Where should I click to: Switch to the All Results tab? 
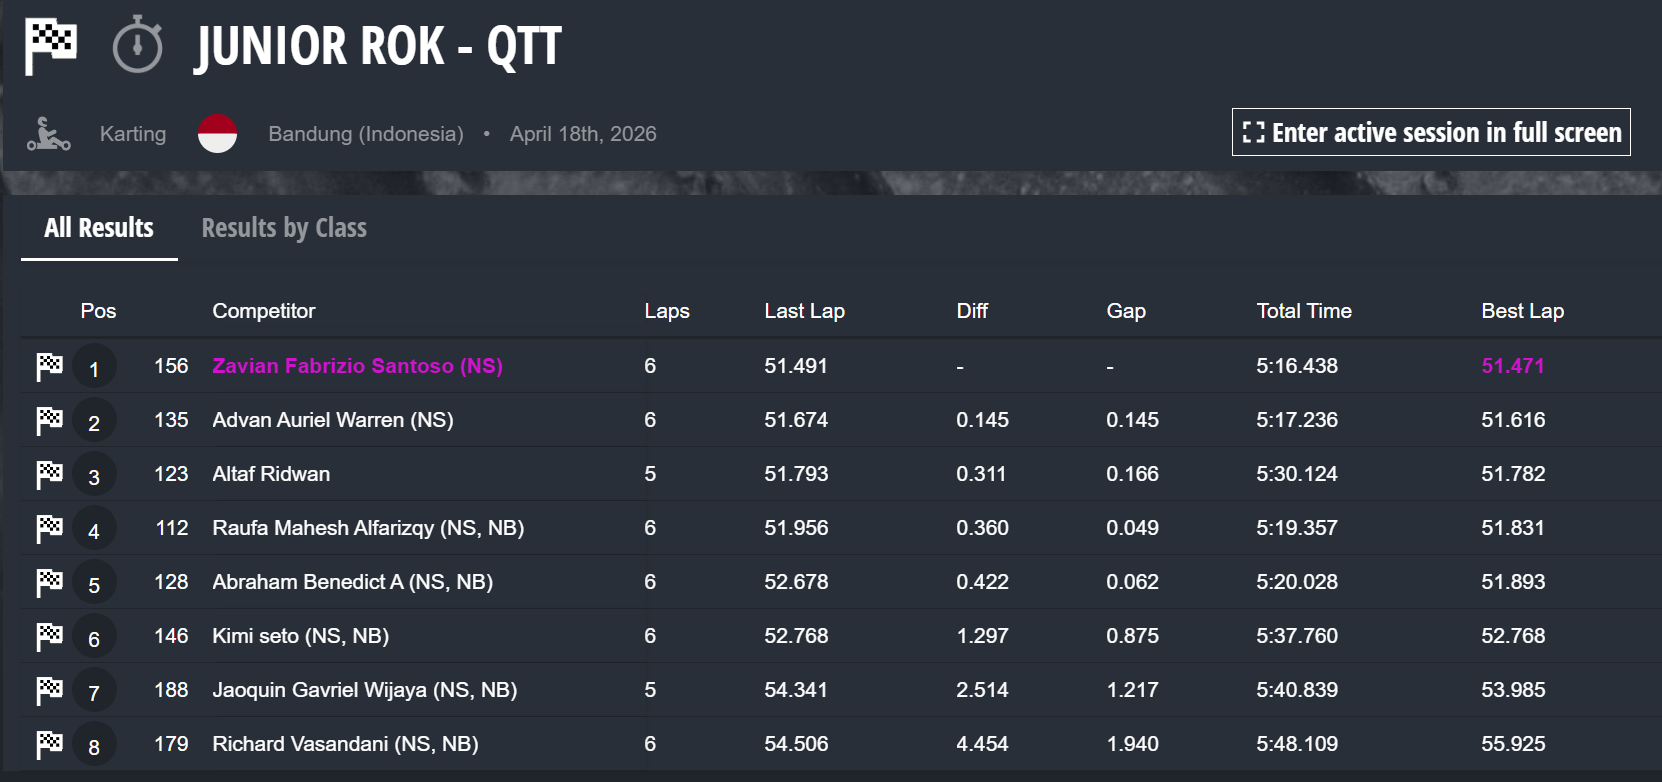(x=99, y=228)
